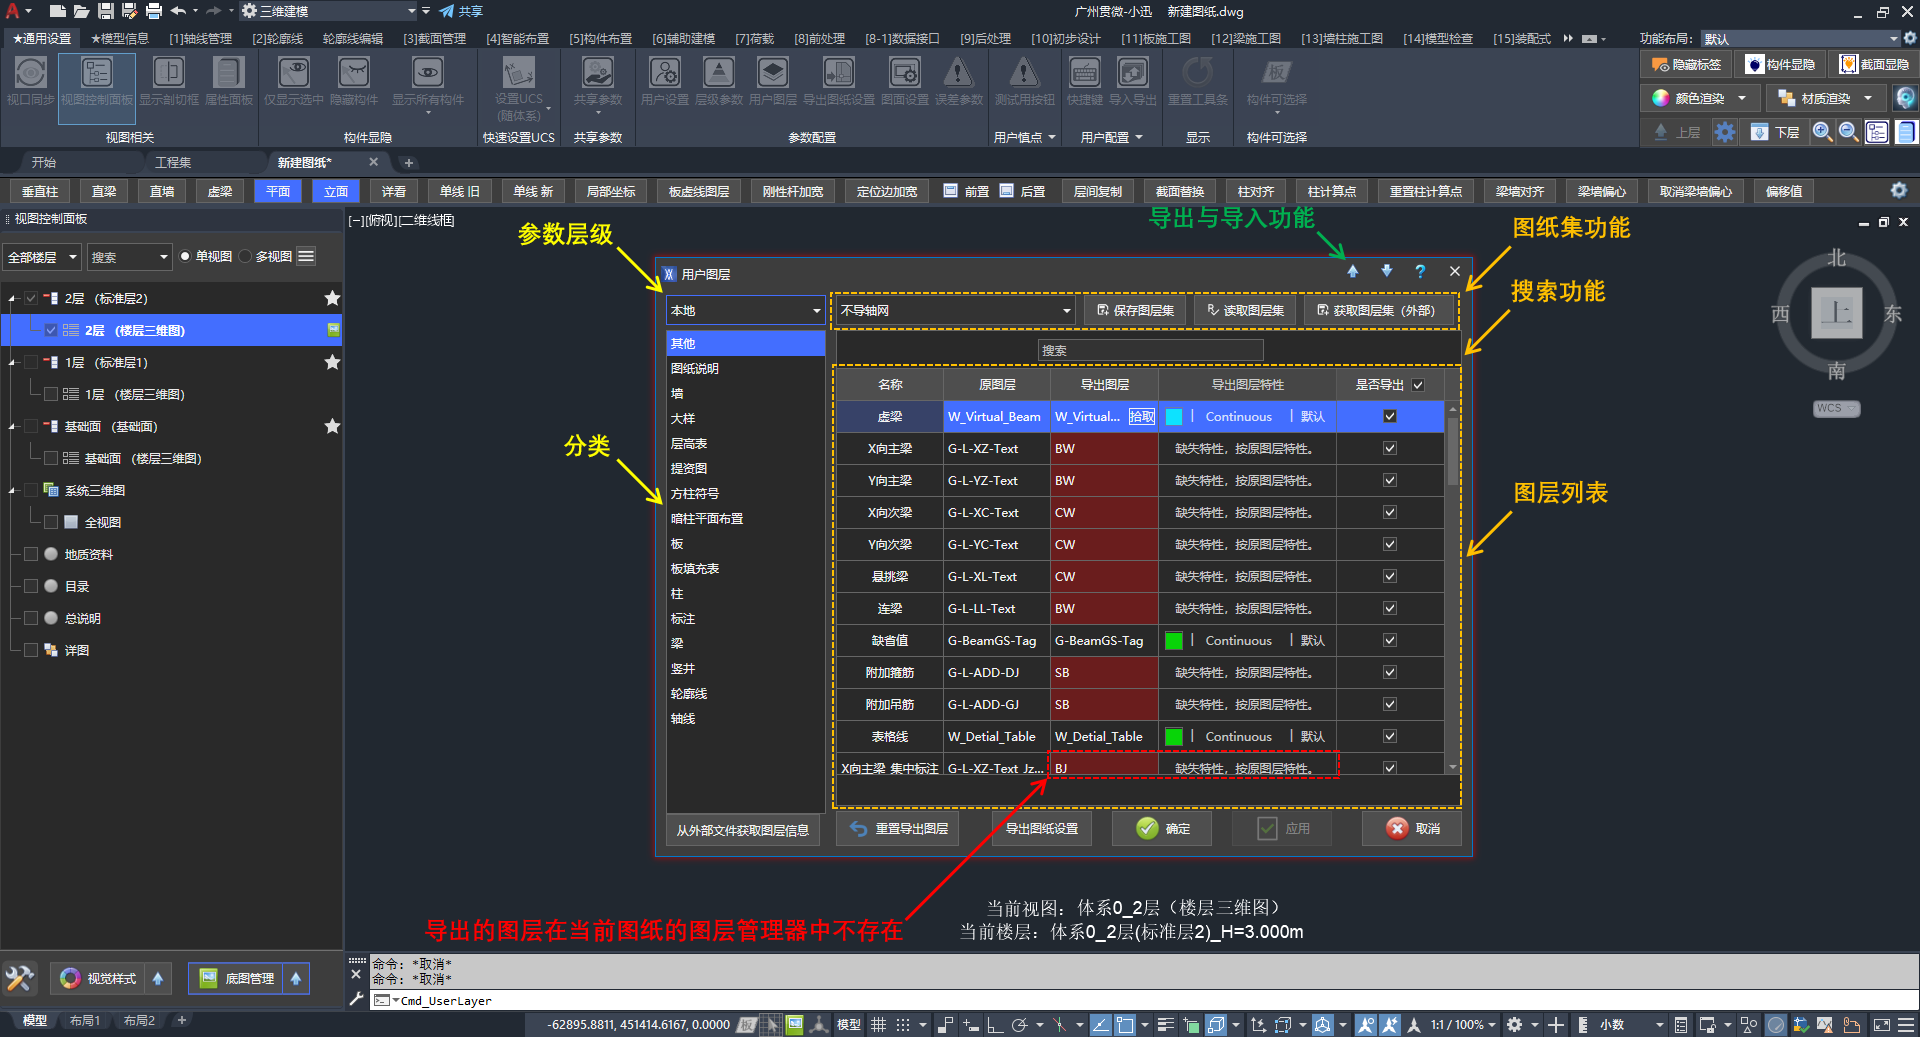Check the 地质资料 tree checkbox

tap(31, 554)
